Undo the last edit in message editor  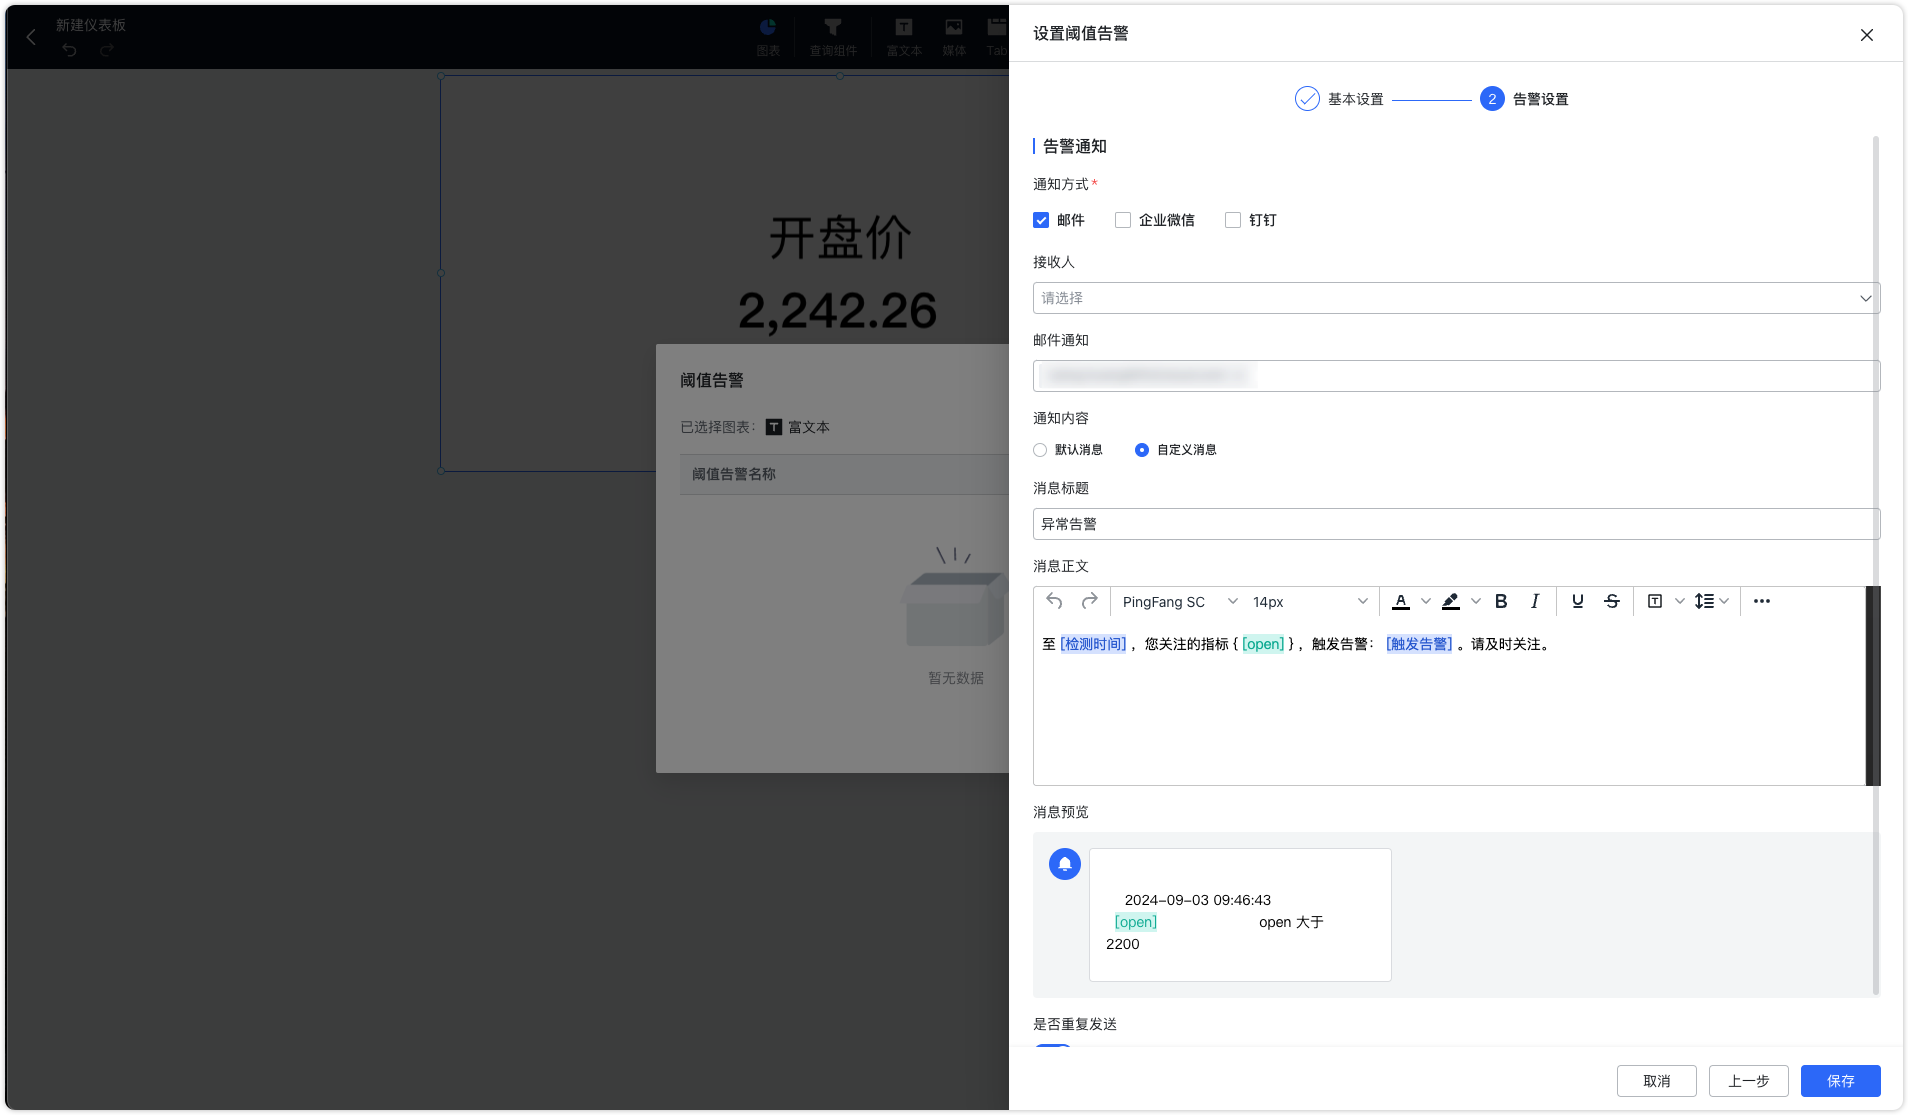click(1054, 601)
